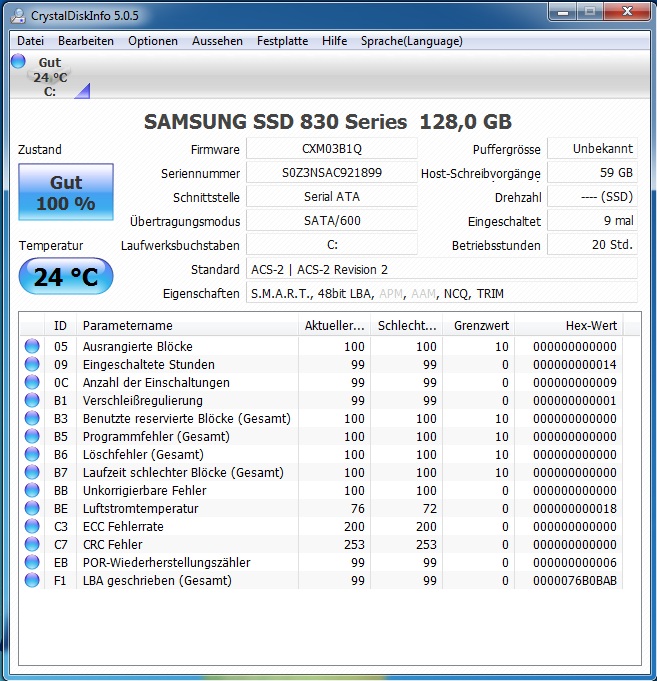Viewport: 657px width, 681px height.
Task: Minimize the CrystalDiskInfo window
Action: pos(563,12)
